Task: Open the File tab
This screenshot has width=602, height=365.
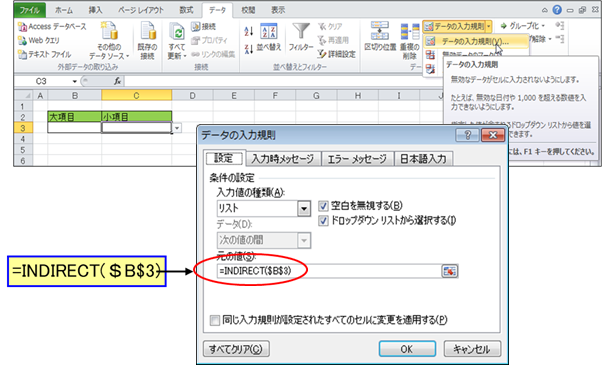Action: pos(30,10)
